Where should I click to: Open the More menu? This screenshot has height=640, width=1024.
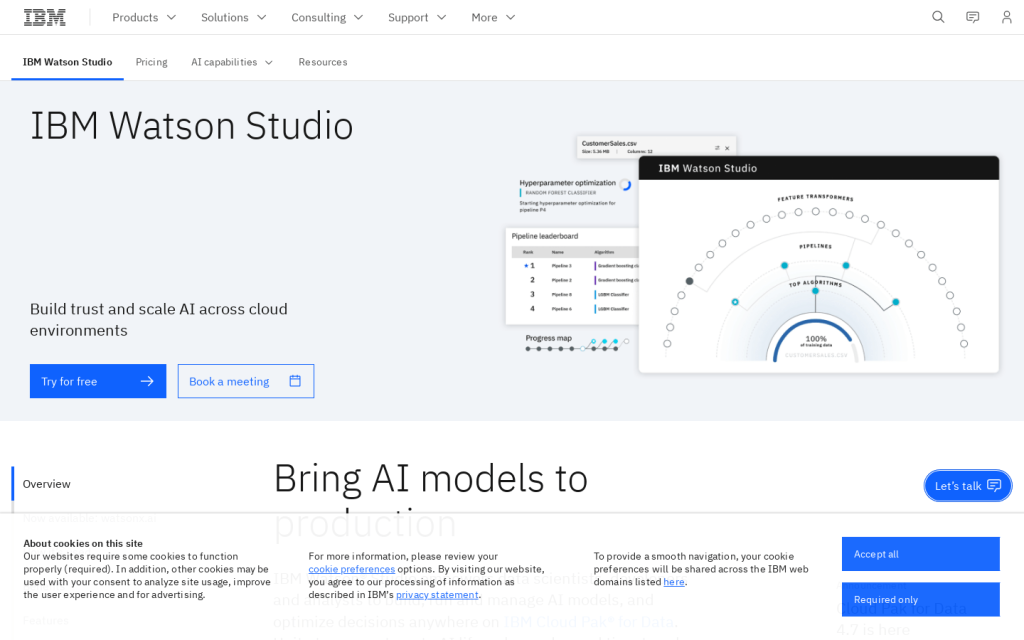click(x=494, y=17)
